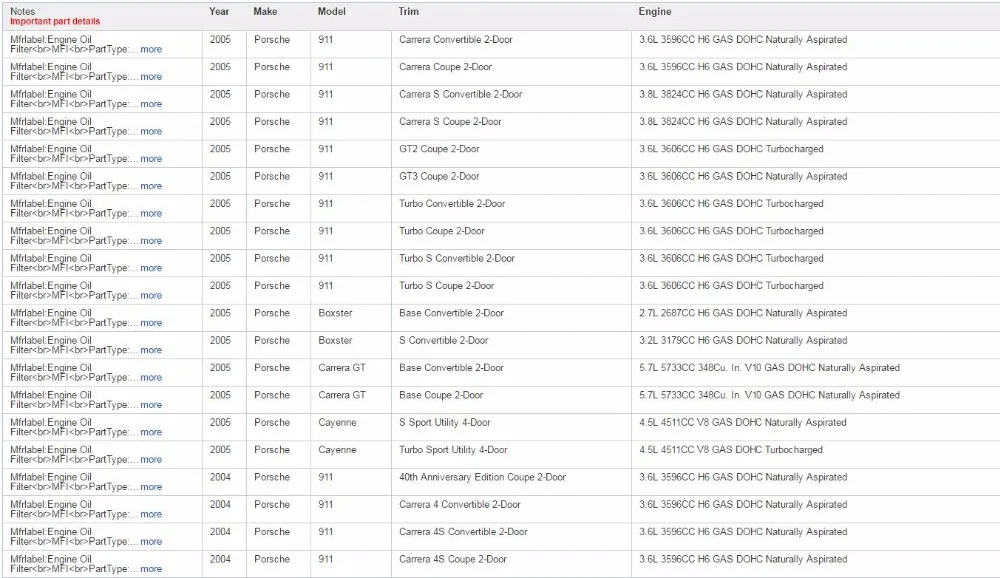This screenshot has width=1000, height=578.
Task: Click the Trim column header
Action: coord(409,11)
